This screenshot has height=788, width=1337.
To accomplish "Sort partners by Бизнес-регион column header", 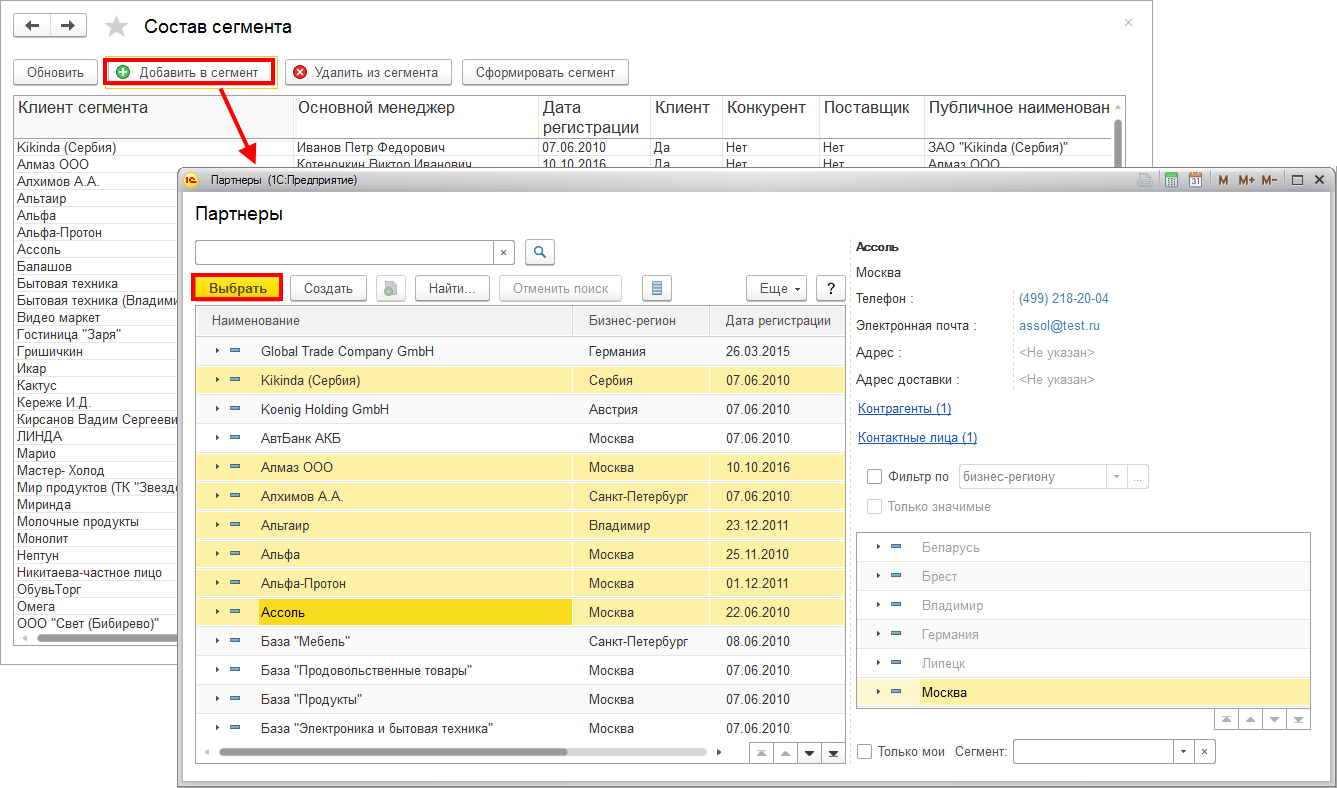I will click(641, 321).
